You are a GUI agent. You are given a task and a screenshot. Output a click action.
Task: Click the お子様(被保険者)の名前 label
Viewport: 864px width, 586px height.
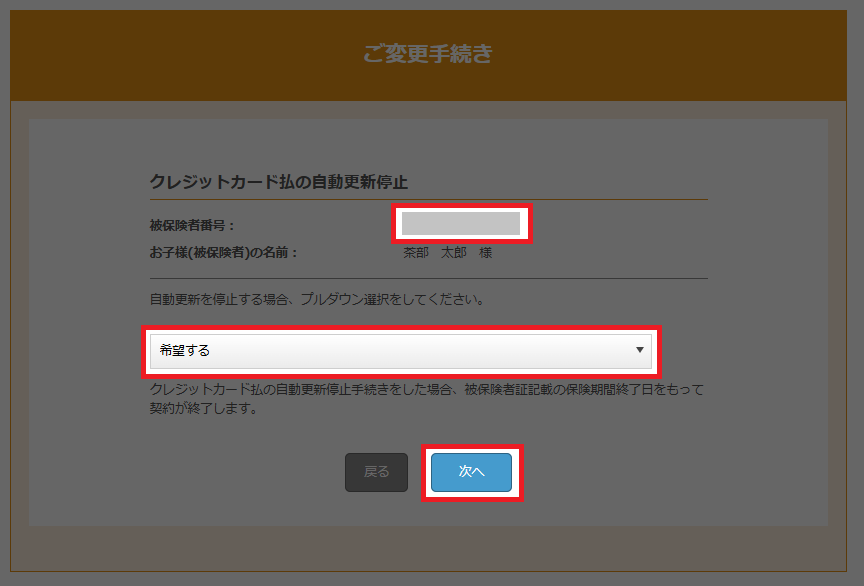pyautogui.click(x=223, y=253)
